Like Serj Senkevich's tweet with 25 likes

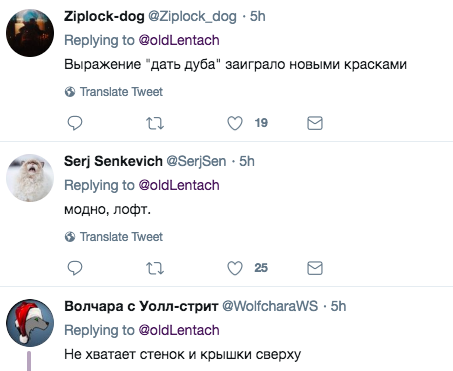click(235, 268)
